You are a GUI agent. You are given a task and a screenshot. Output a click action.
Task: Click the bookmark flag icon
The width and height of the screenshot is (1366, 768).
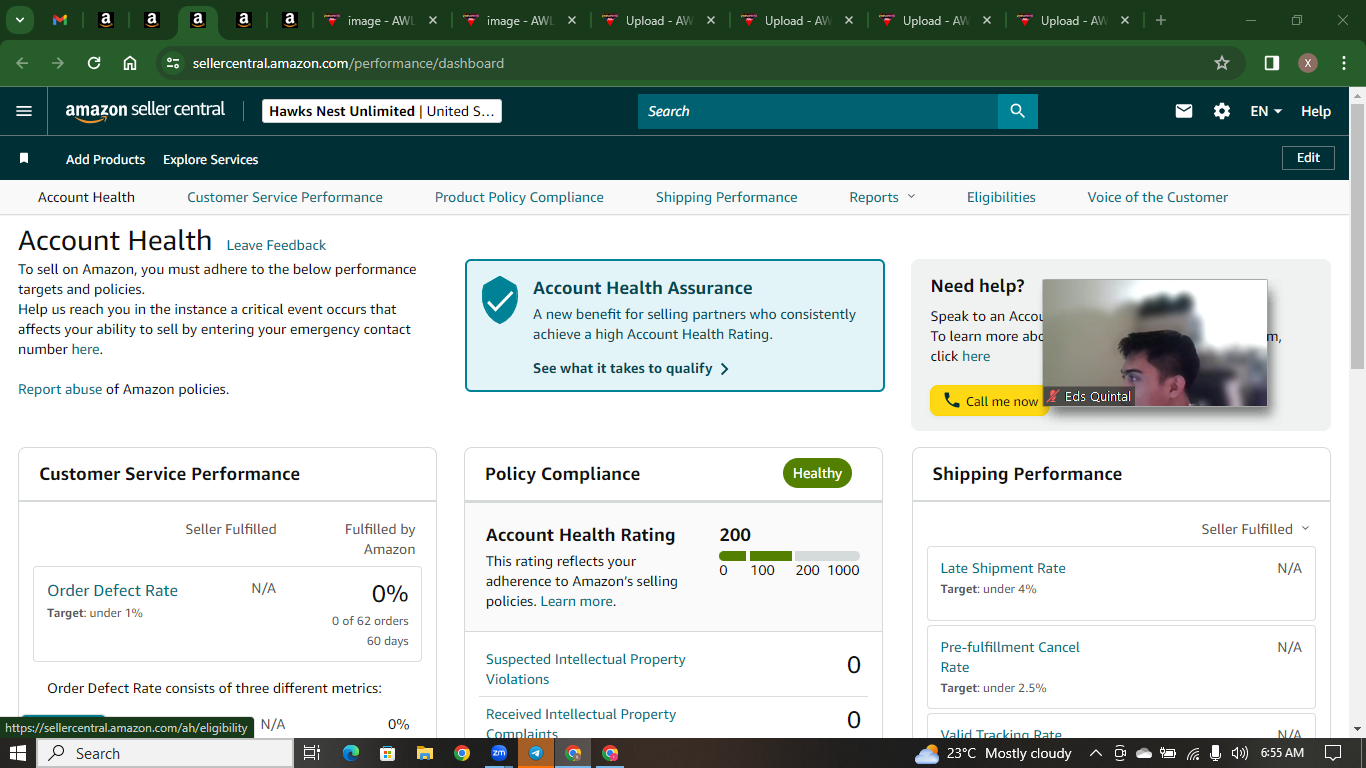click(x=24, y=158)
